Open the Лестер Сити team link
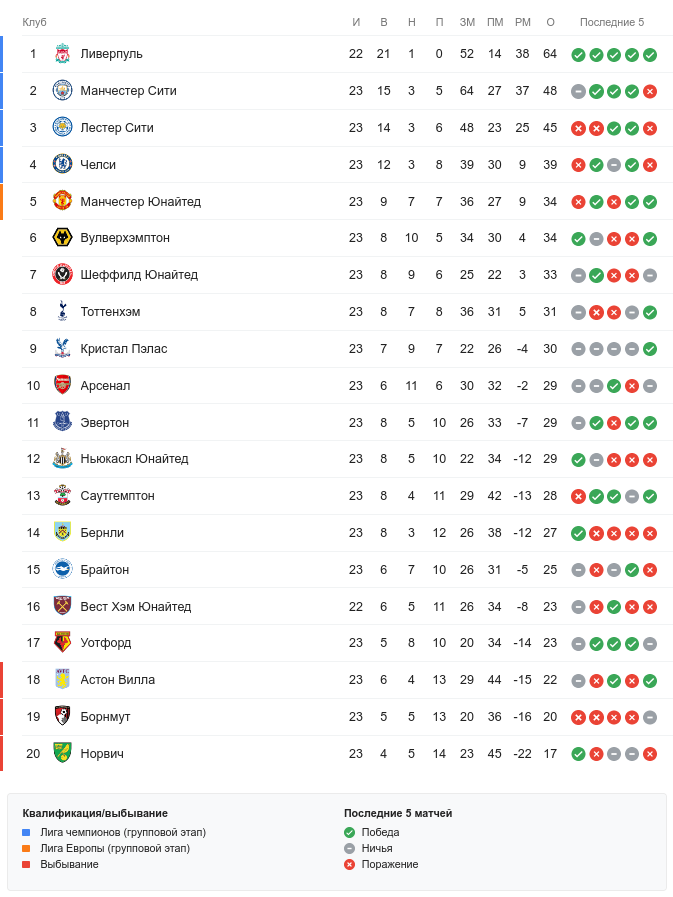 tap(117, 128)
